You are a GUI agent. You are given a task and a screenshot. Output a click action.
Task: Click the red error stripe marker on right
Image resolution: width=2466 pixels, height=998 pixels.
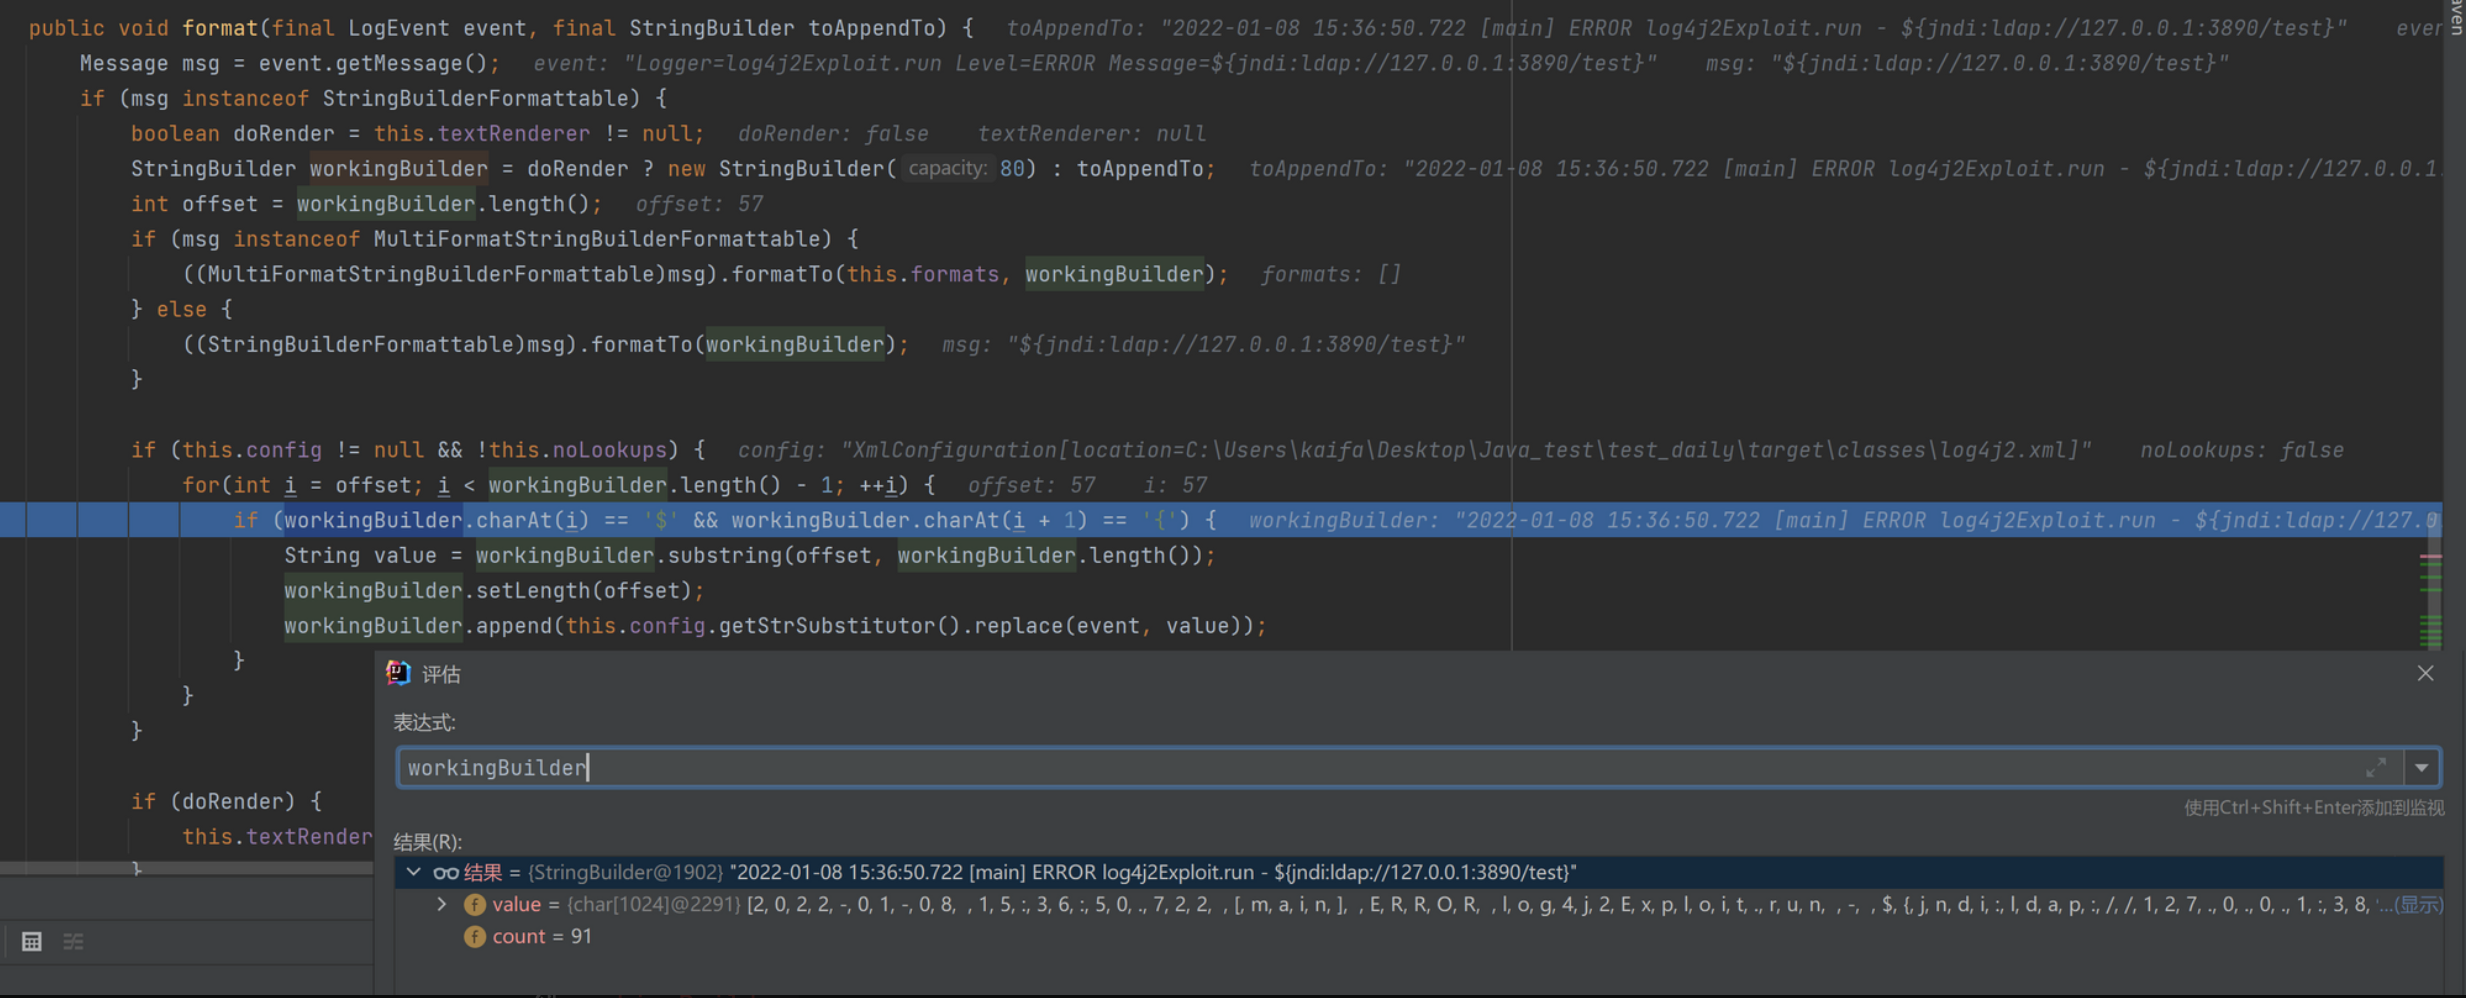[2431, 556]
